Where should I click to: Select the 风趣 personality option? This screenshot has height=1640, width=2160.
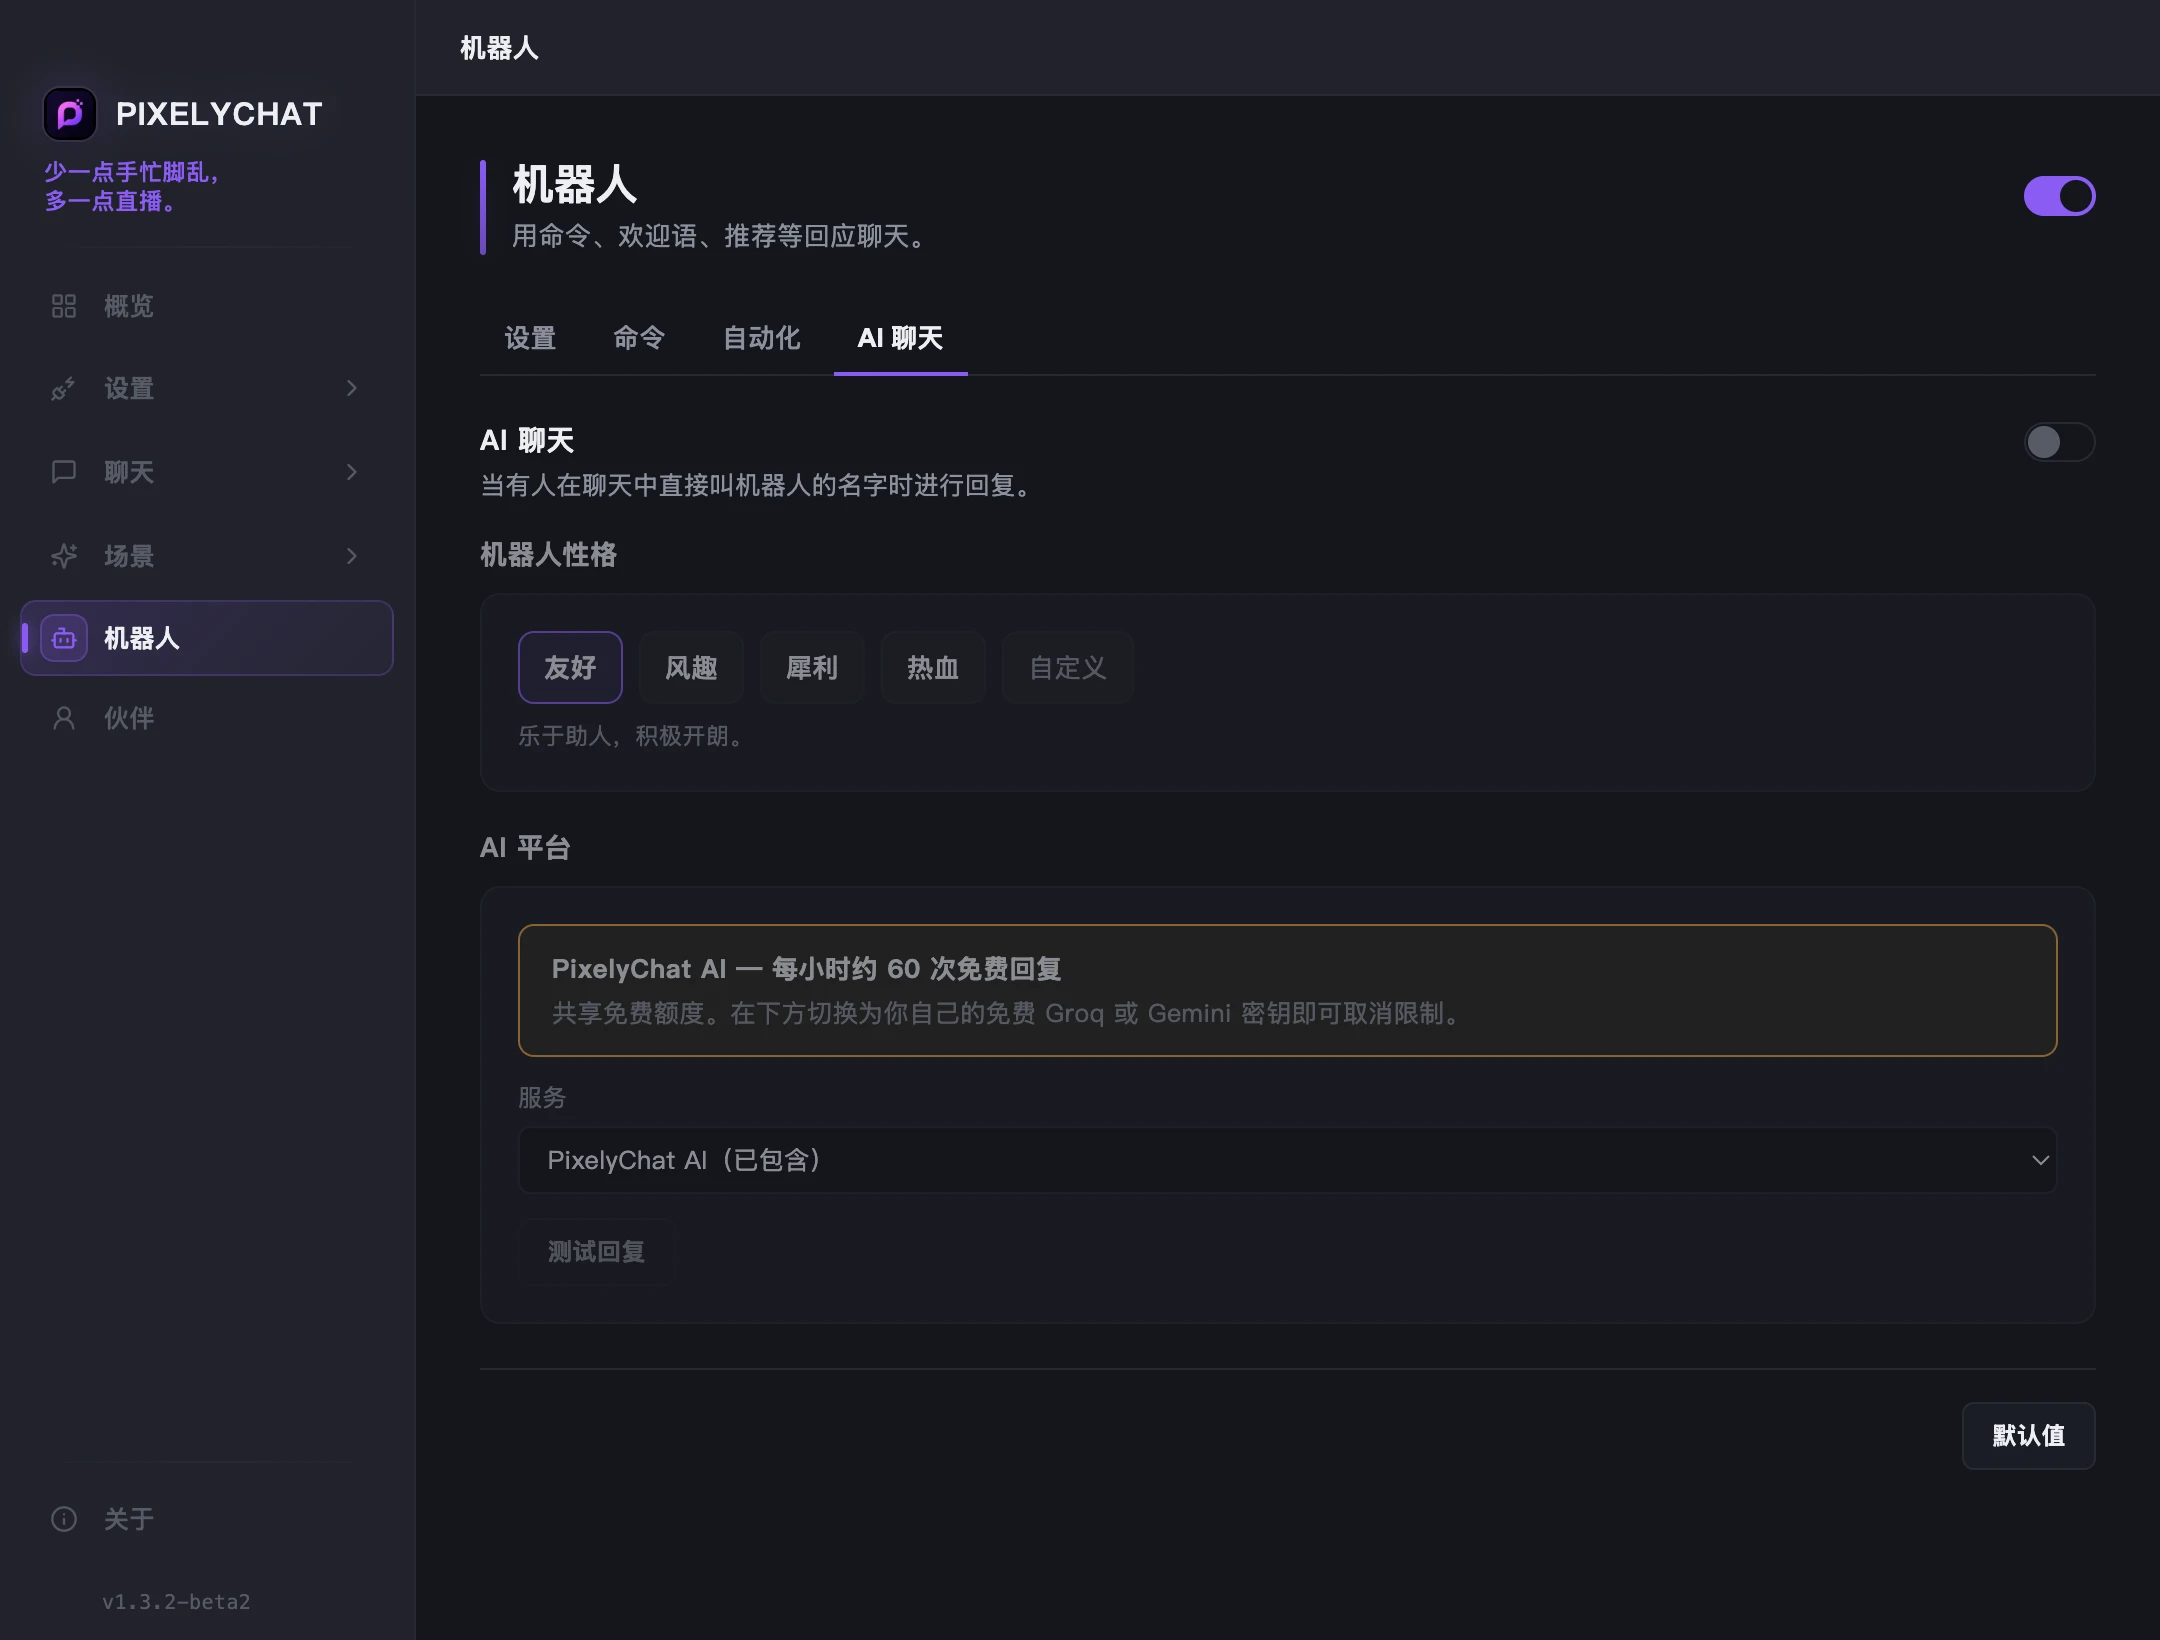coord(691,667)
